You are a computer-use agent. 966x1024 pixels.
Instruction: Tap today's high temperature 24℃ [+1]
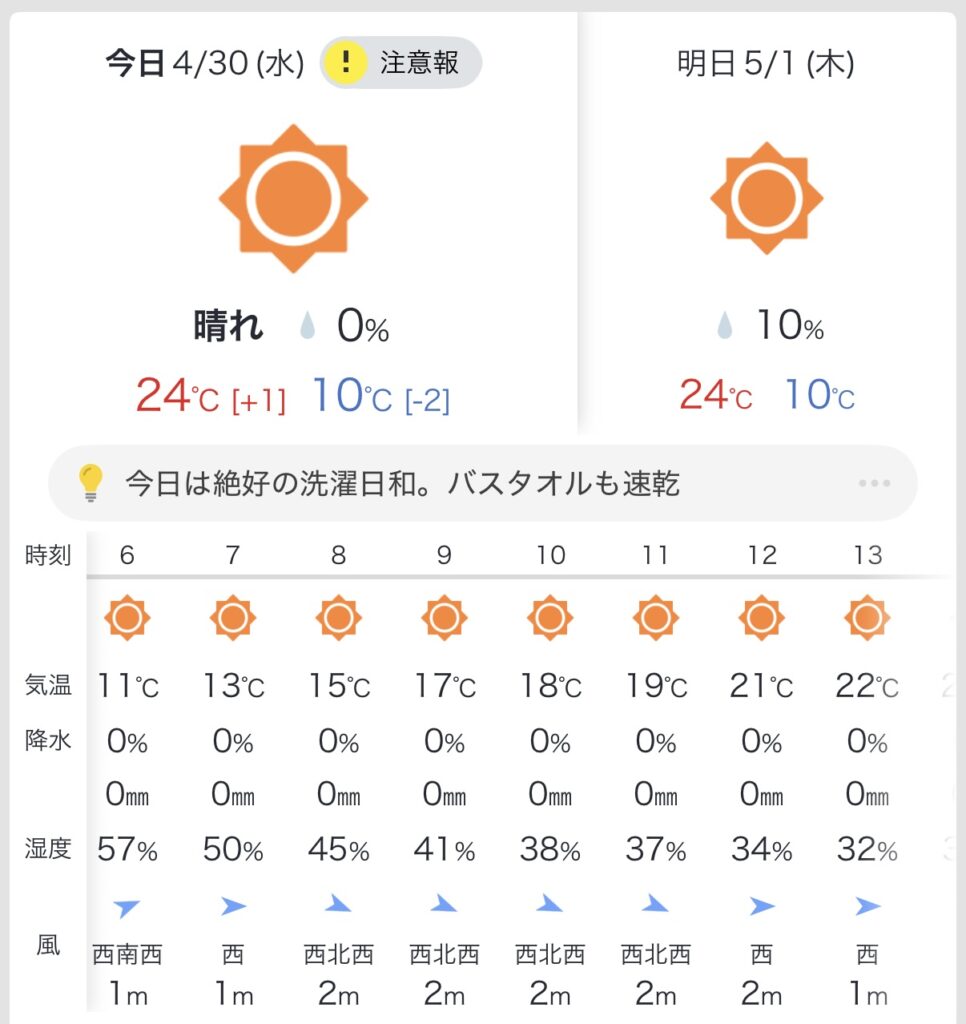[211, 396]
